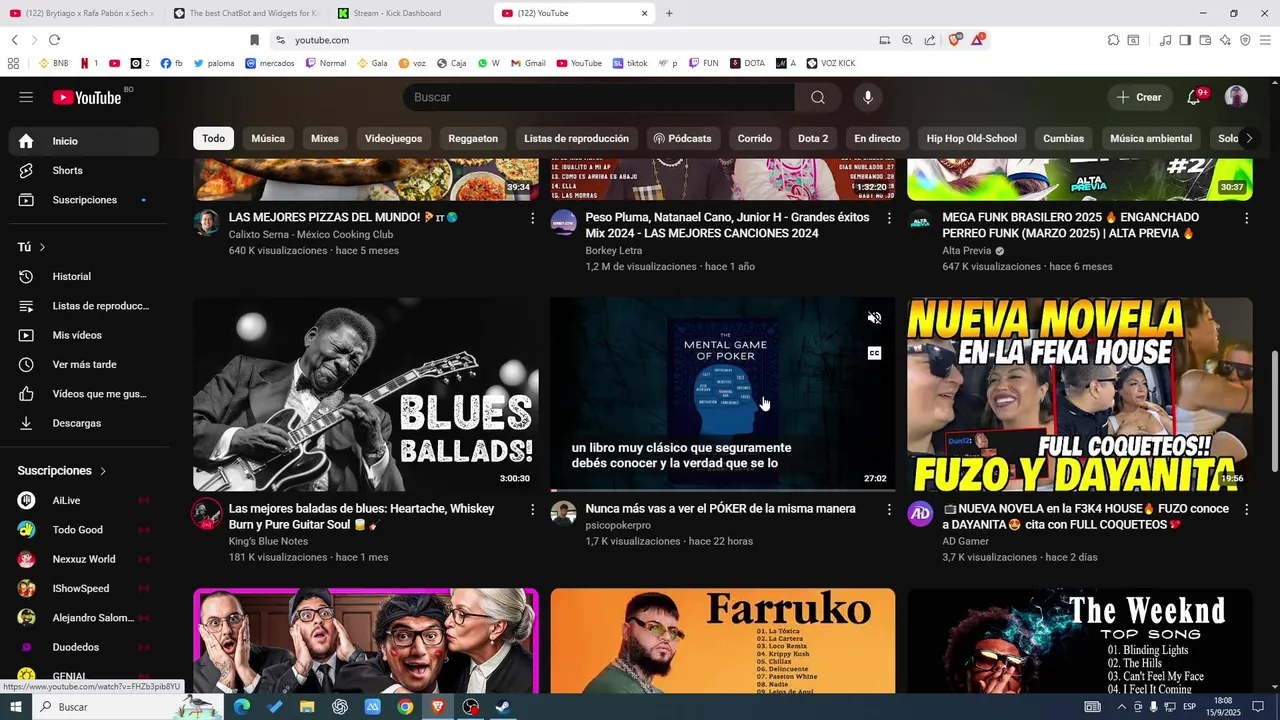Open the Gmail bookmark
Image resolution: width=1280 pixels, height=720 pixels.
527,63
